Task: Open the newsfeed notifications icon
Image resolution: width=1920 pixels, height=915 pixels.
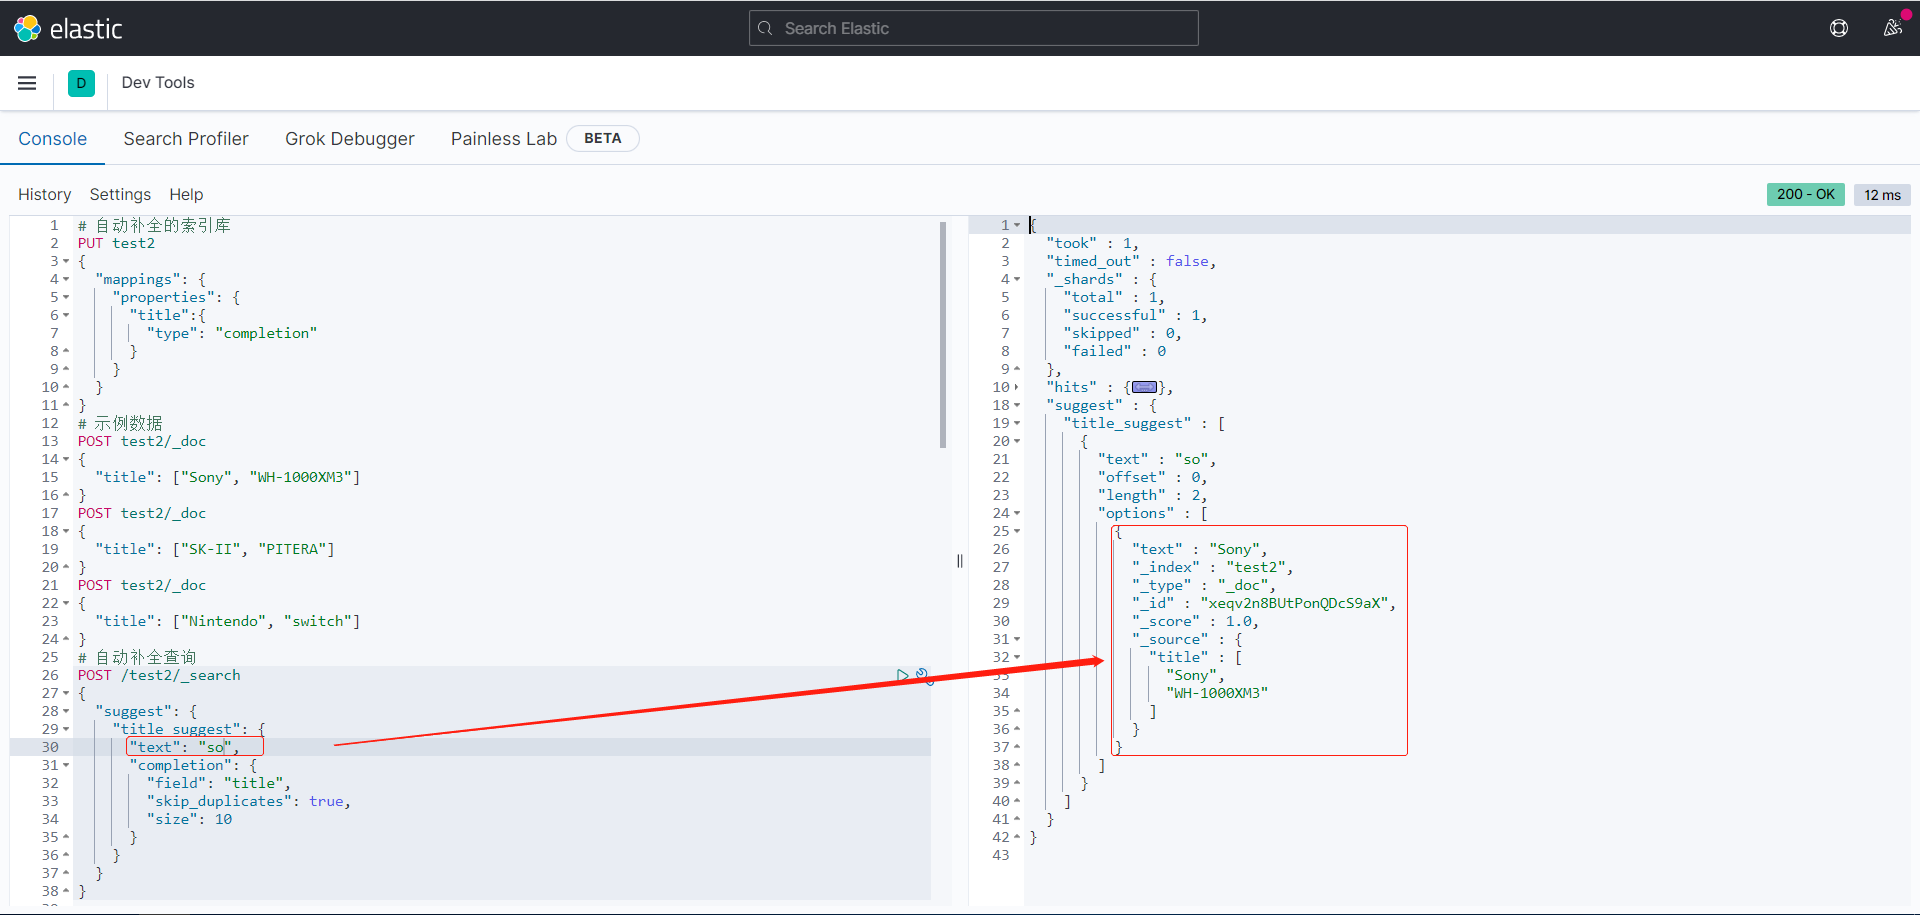Action: pos(1892,28)
